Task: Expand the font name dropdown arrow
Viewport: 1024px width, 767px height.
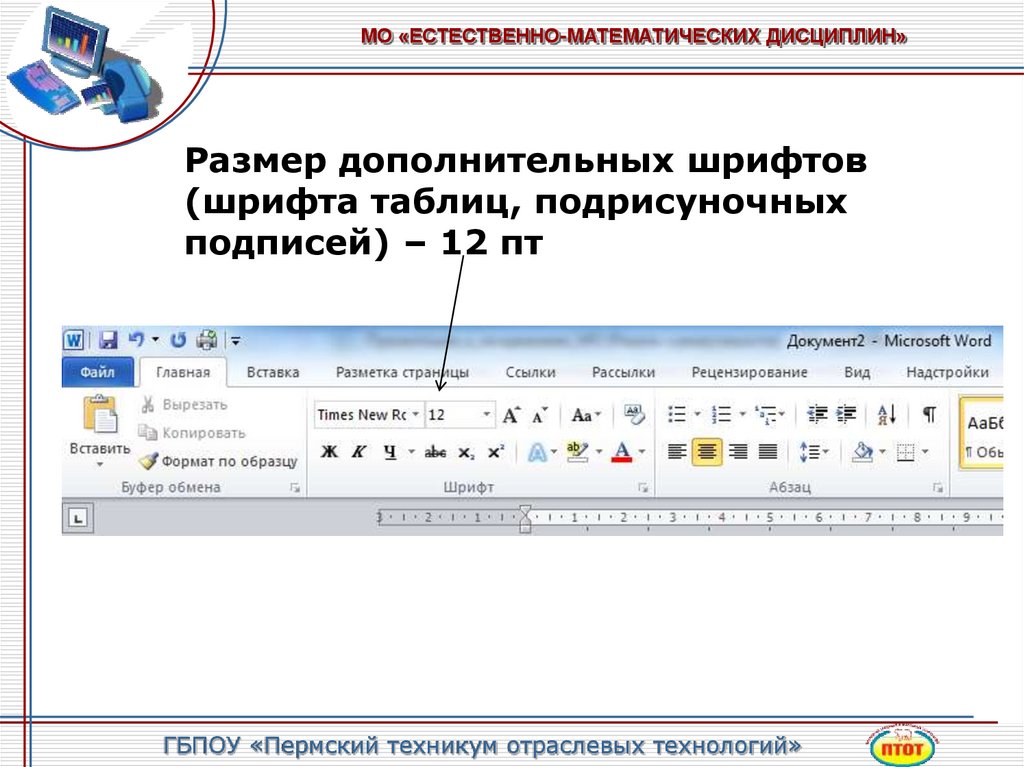Action: (x=415, y=415)
